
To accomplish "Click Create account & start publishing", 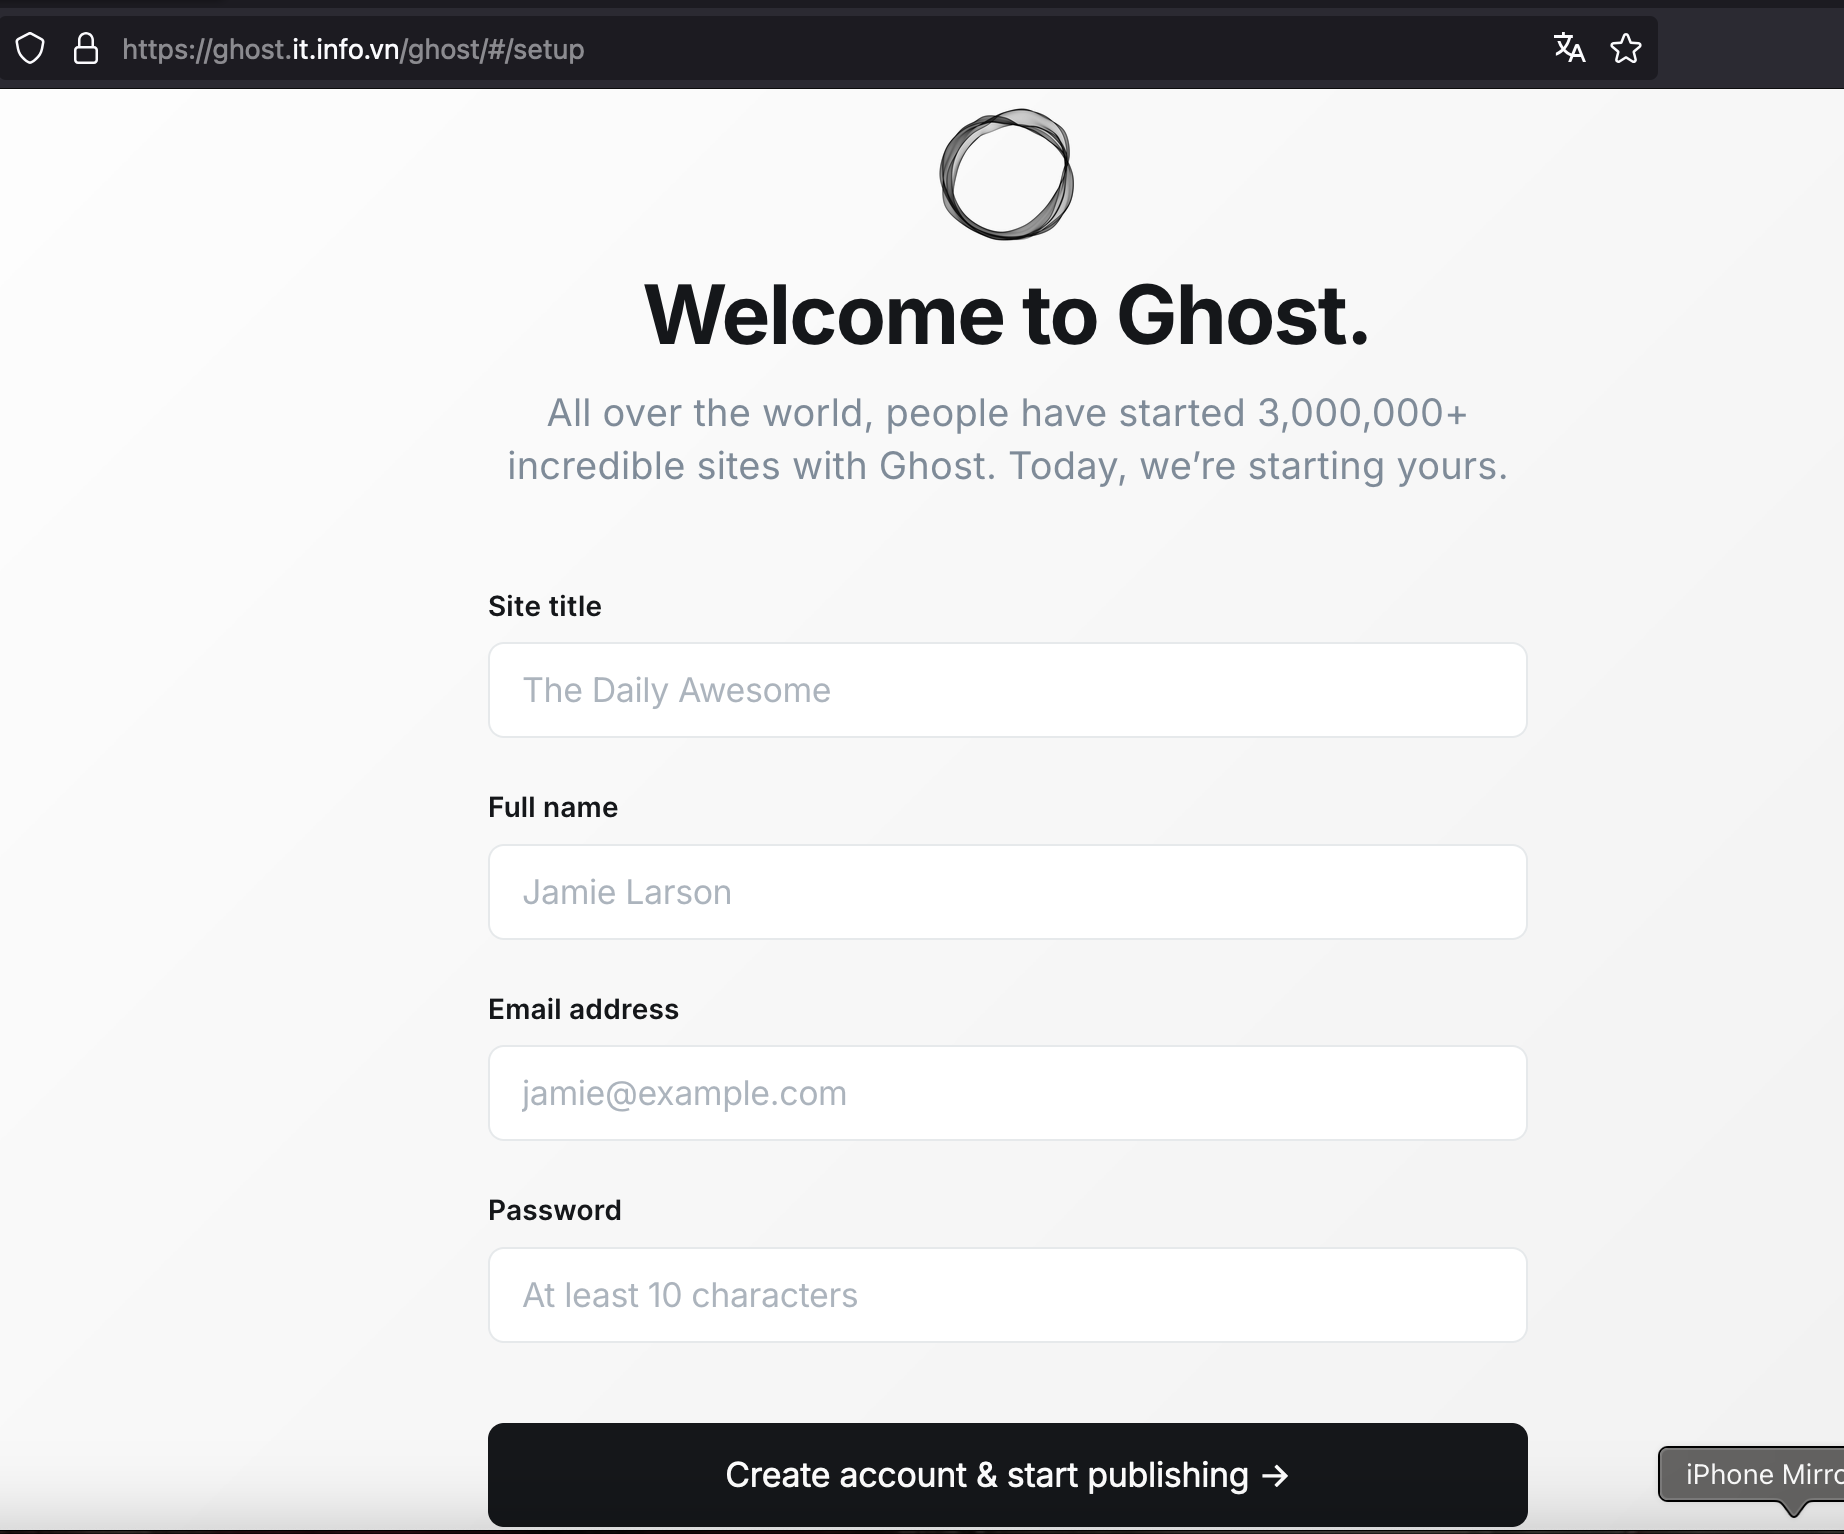I will 1006,1475.
